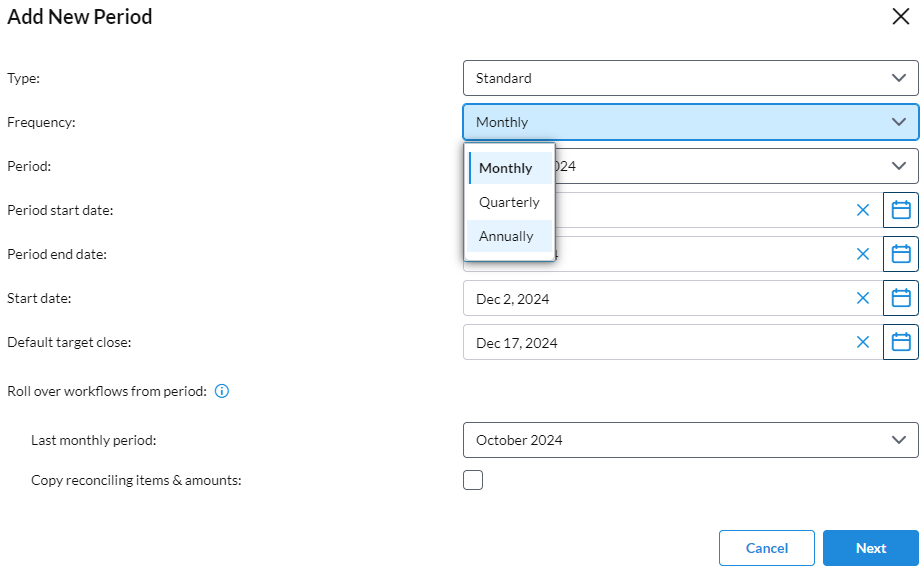Clear the Period end date value

tap(863, 254)
